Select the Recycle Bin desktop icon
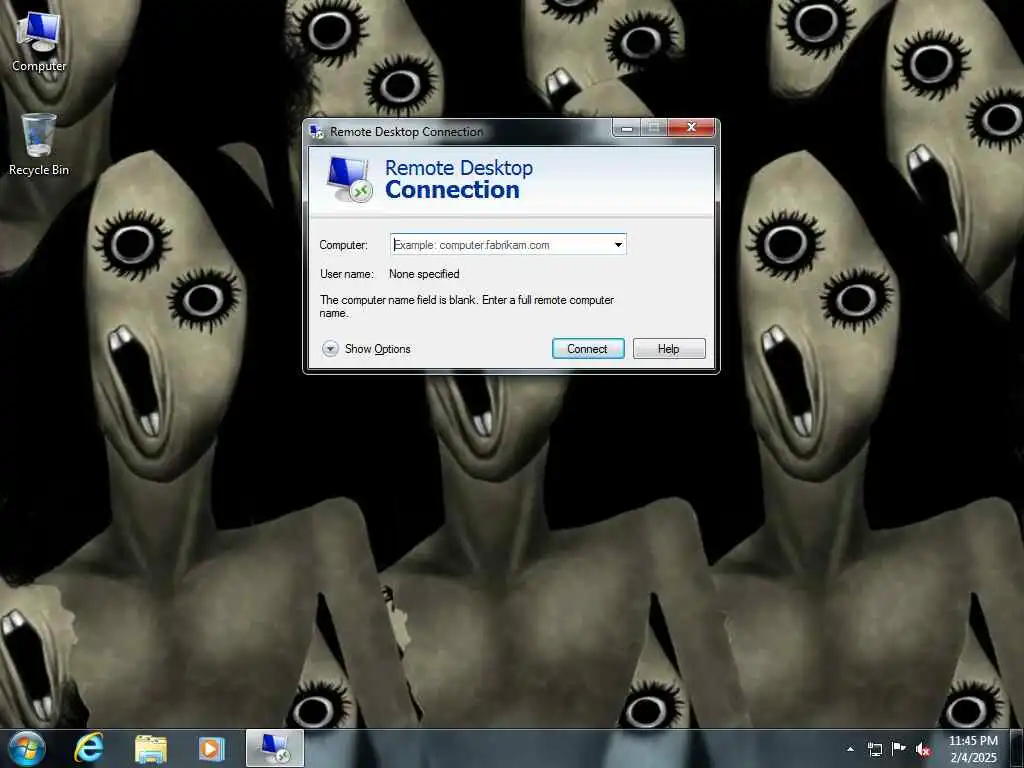 [x=39, y=144]
